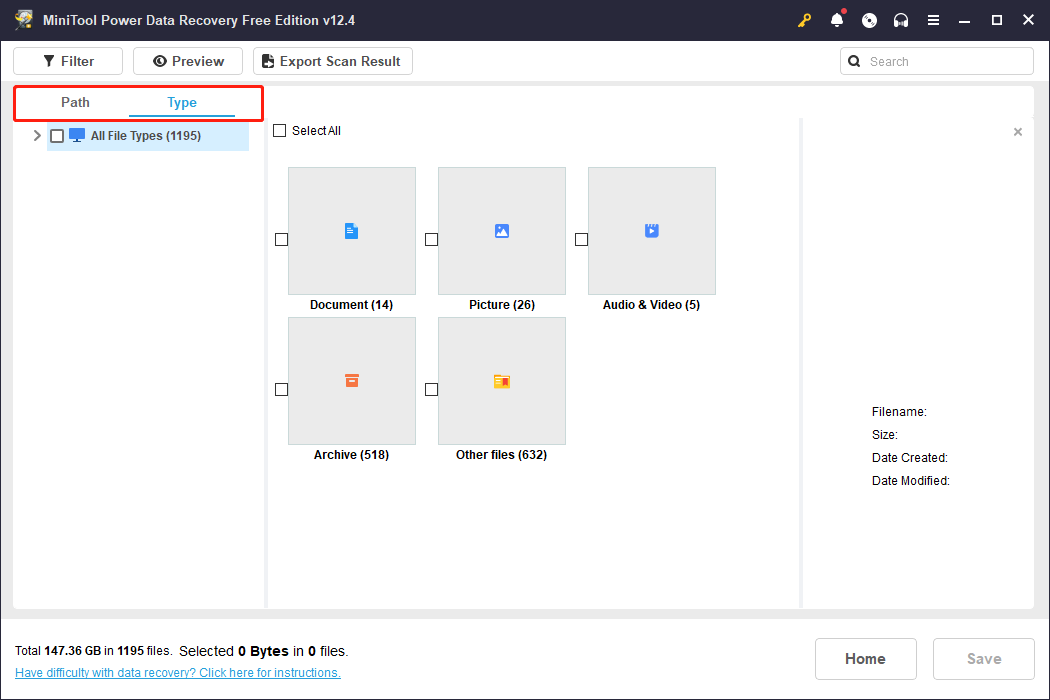This screenshot has height=700, width=1050.
Task: Minimize the MiniTool window
Action: pyautogui.click(x=964, y=20)
